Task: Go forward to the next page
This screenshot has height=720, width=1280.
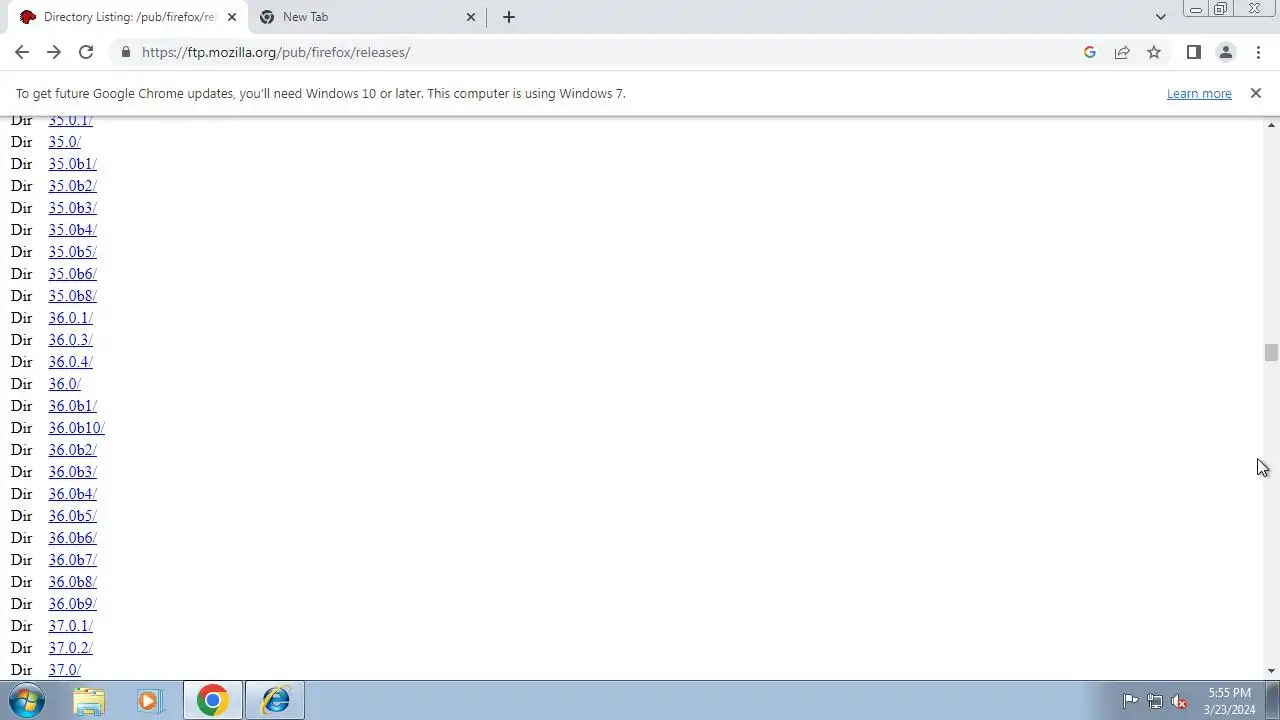Action: [54, 52]
